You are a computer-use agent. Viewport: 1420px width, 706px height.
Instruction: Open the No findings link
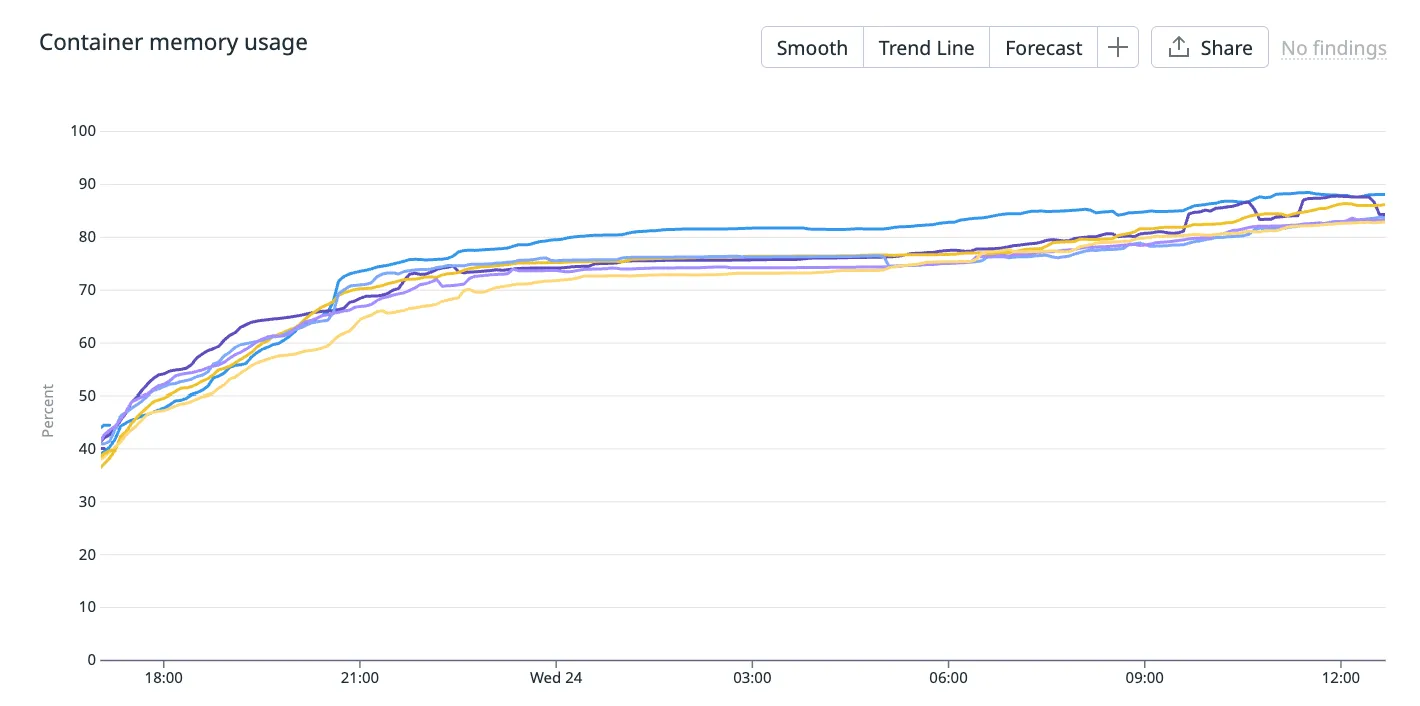pyautogui.click(x=1333, y=48)
